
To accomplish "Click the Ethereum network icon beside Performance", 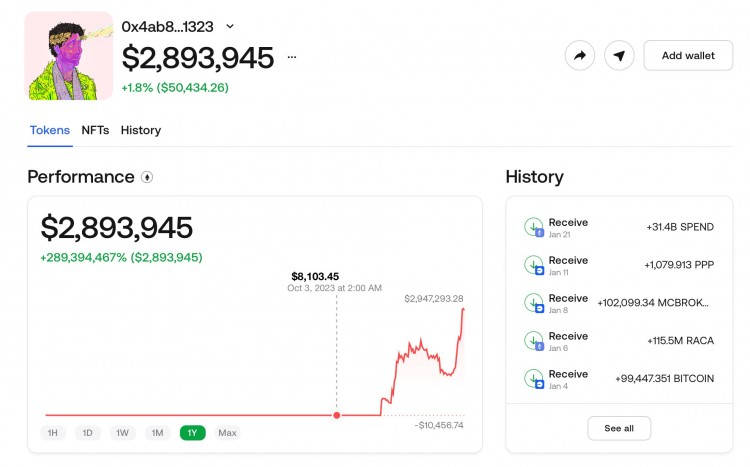I will (x=147, y=178).
